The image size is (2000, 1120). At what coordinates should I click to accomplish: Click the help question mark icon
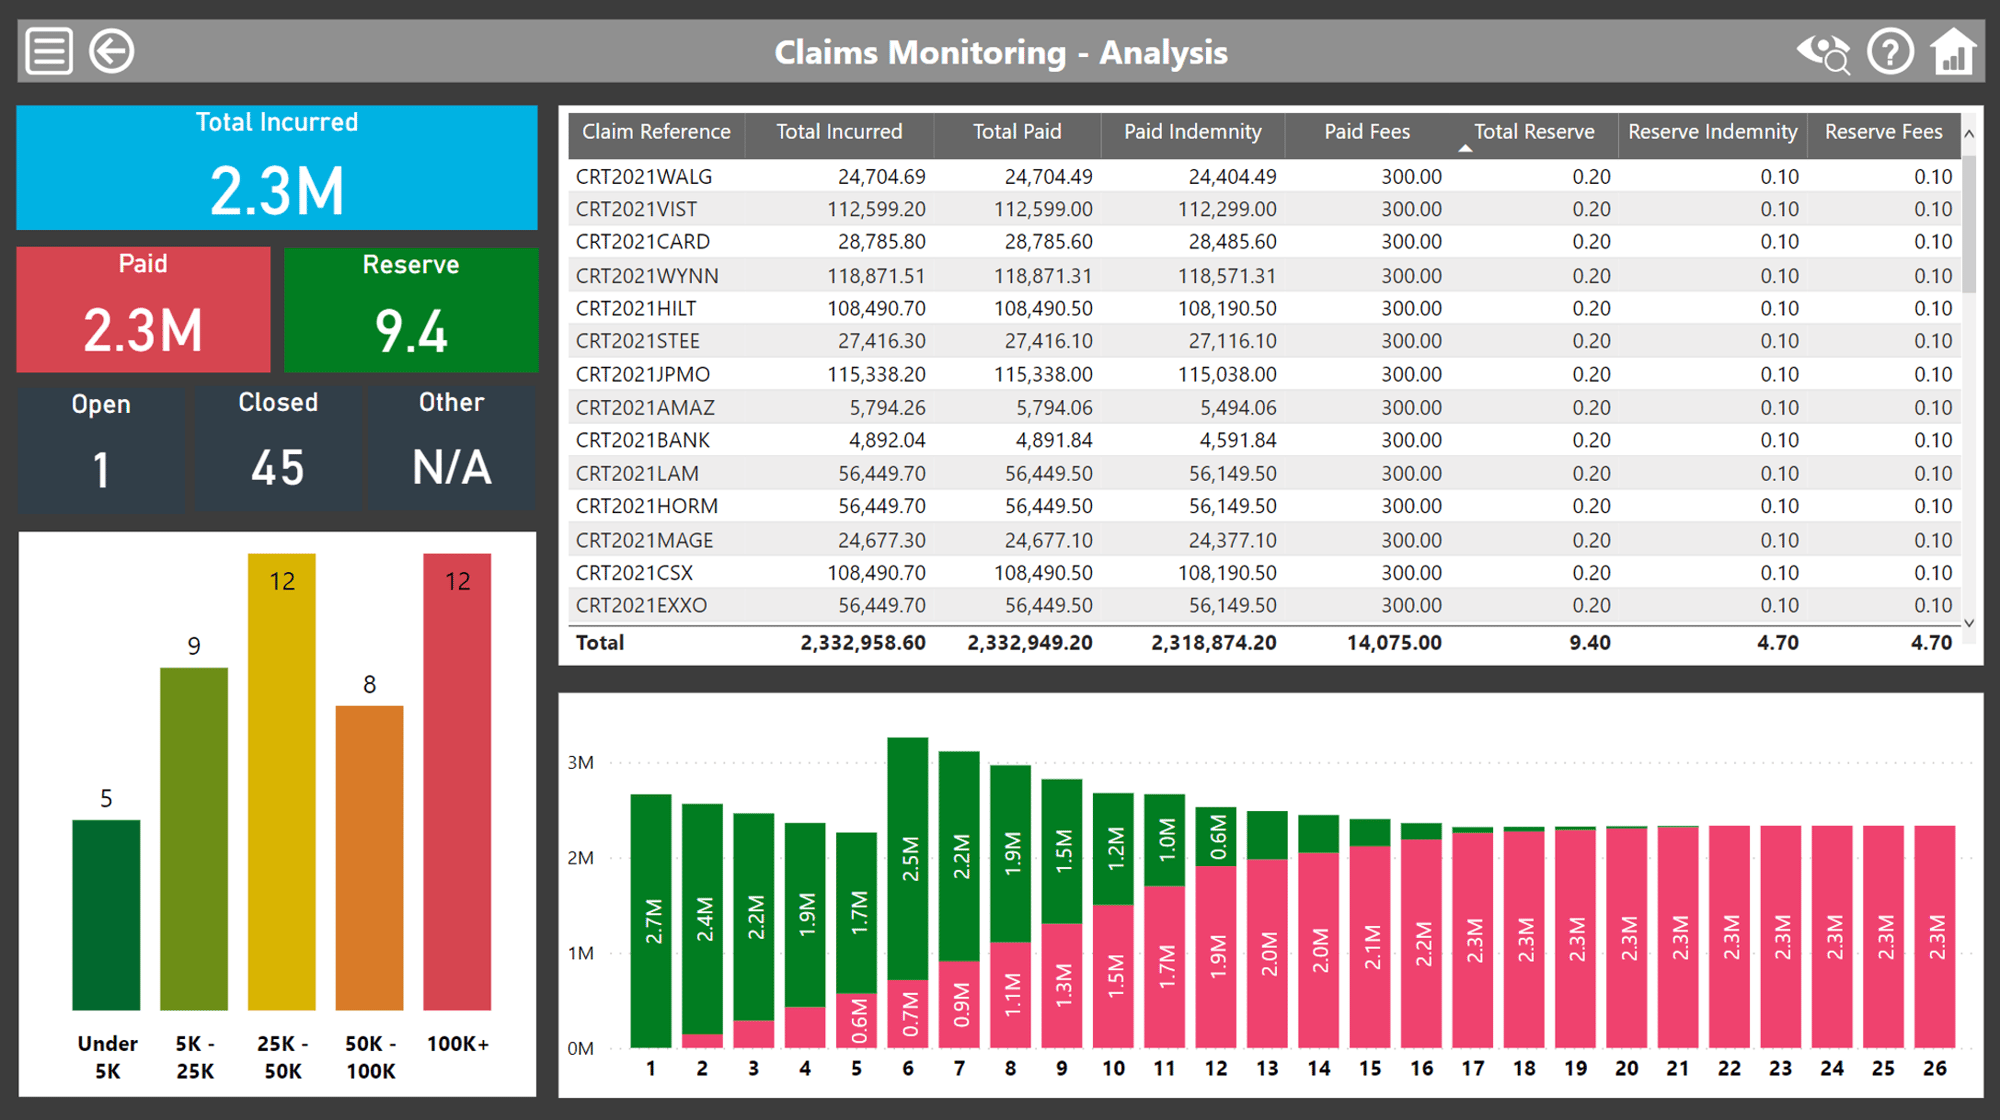(x=1890, y=51)
